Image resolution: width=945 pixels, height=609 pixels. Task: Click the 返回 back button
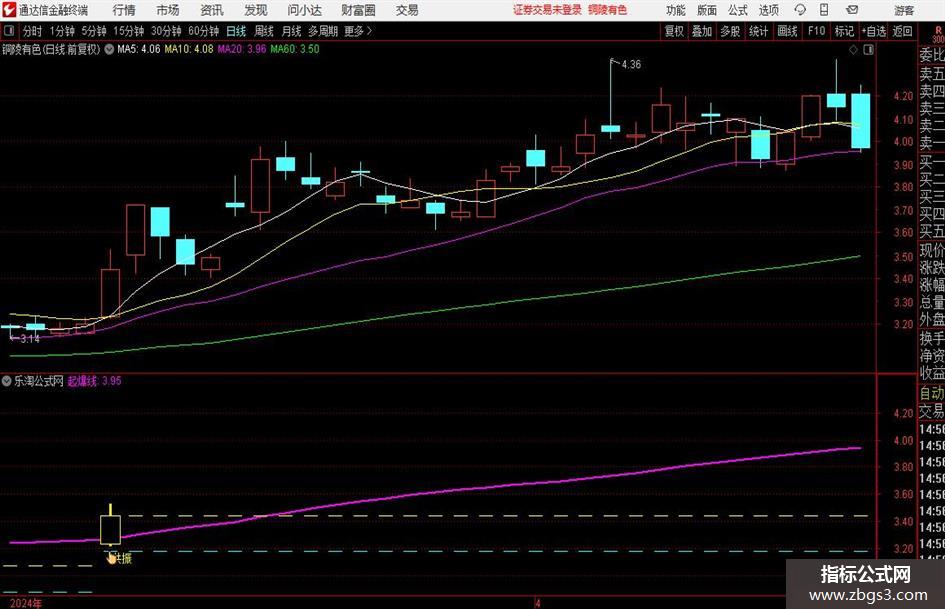902,31
